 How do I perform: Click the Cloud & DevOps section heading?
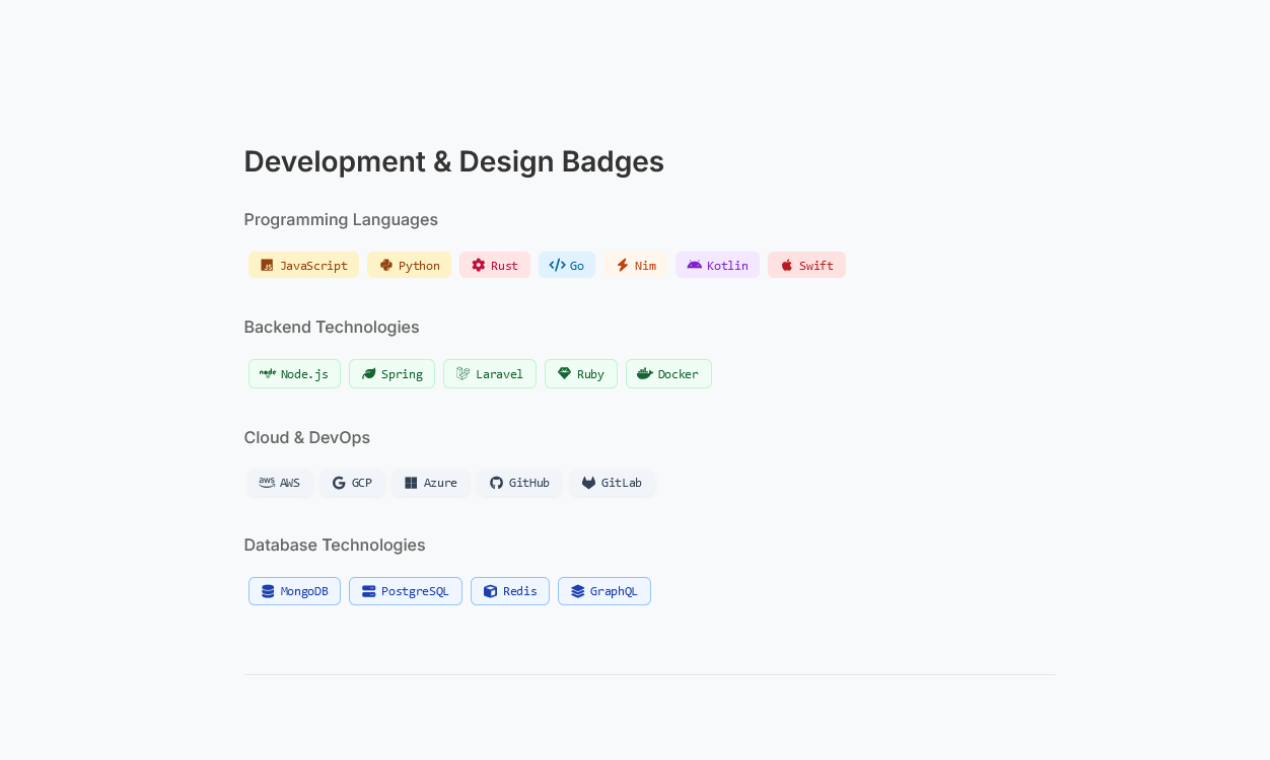(x=307, y=437)
